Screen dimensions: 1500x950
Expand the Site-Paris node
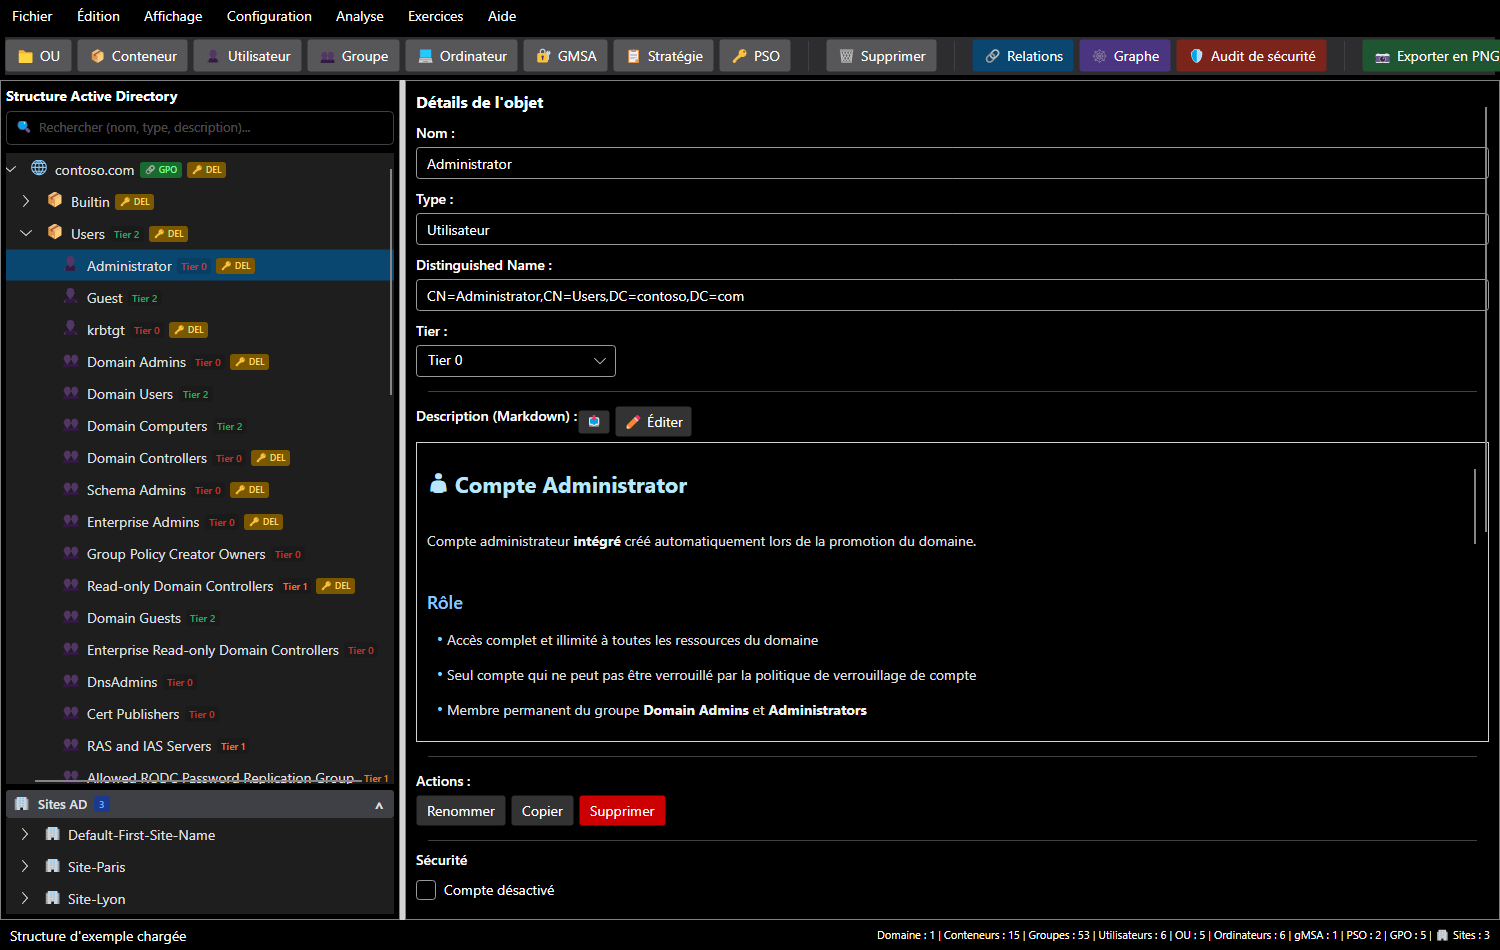[x=25, y=866]
